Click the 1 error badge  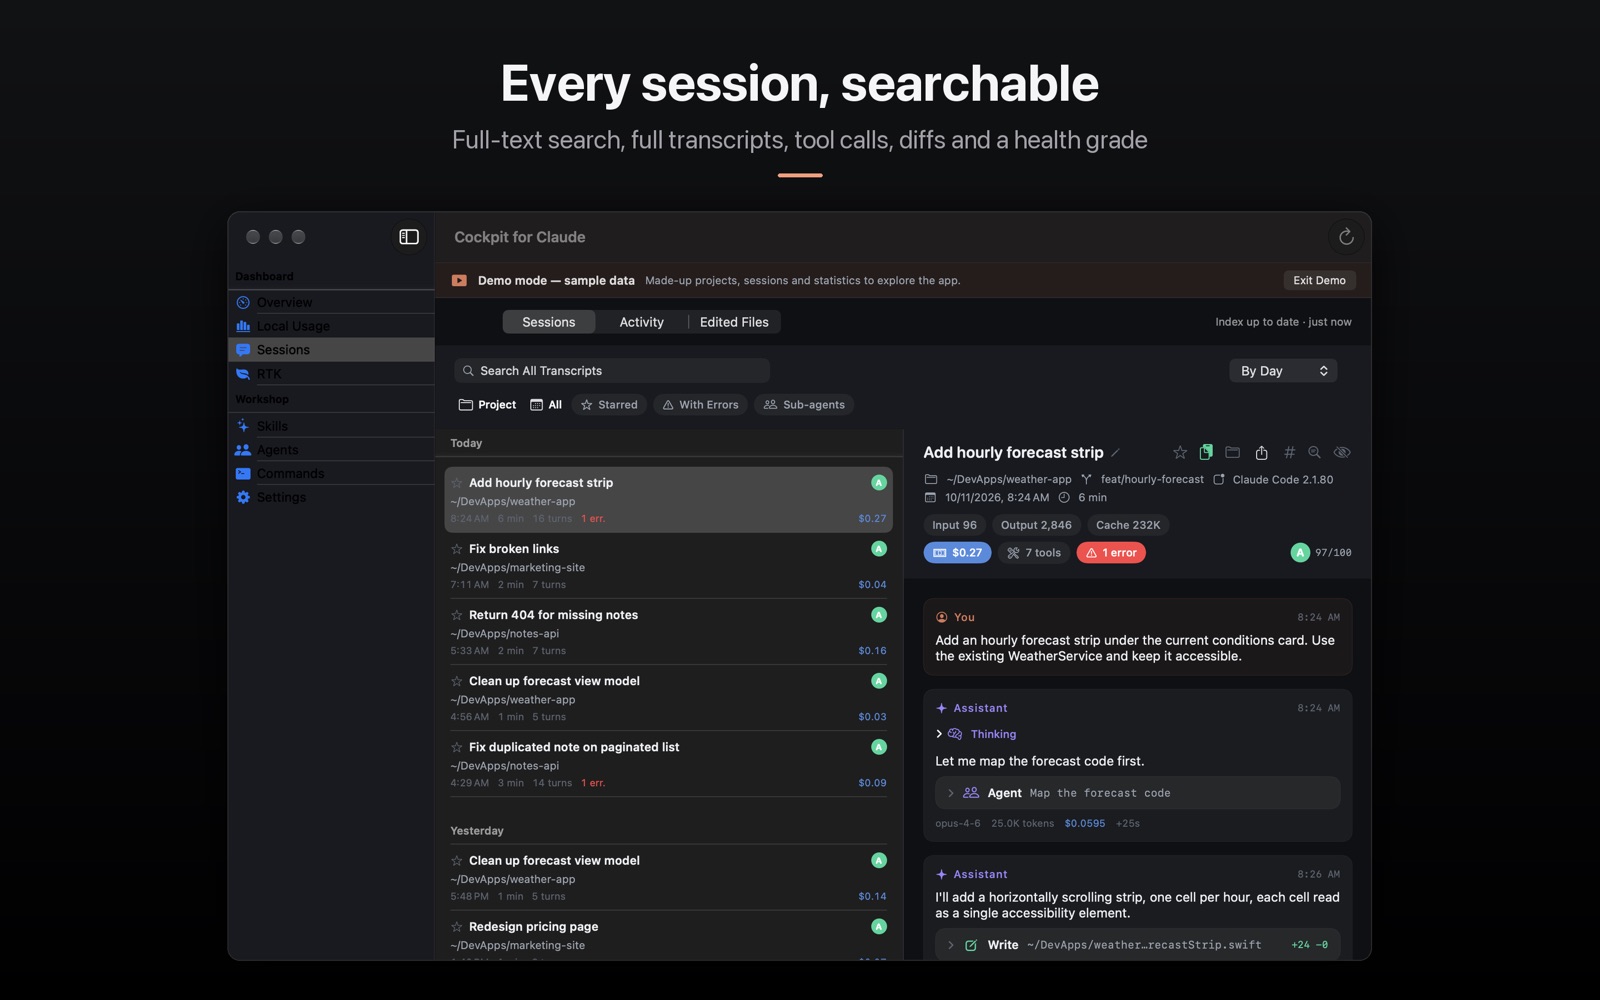tap(1111, 553)
